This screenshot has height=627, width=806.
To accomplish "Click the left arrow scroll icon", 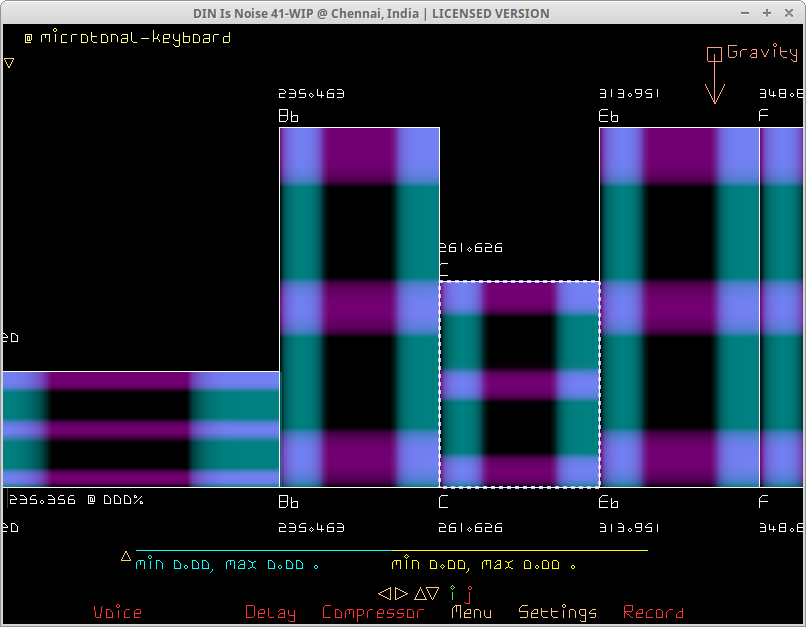I will (x=385, y=593).
